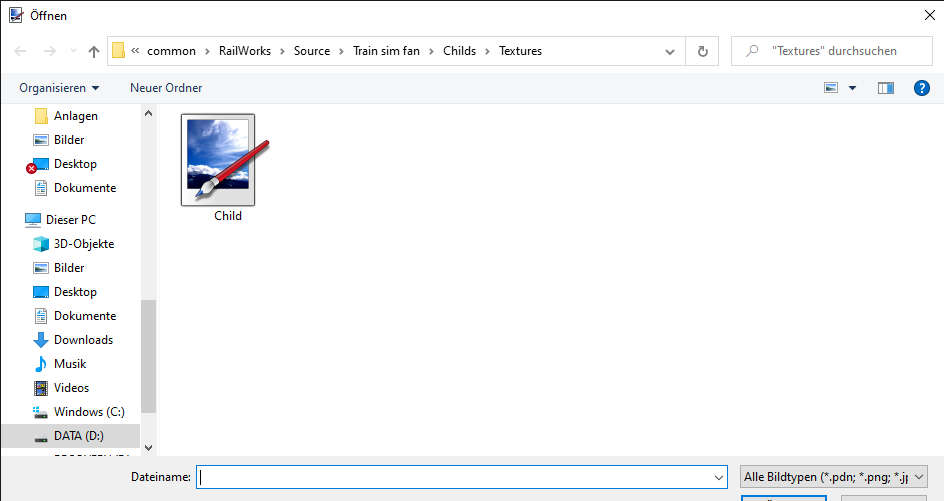Viewport: 944px width, 501px height.
Task: Go up one folder level
Action: pos(94,51)
